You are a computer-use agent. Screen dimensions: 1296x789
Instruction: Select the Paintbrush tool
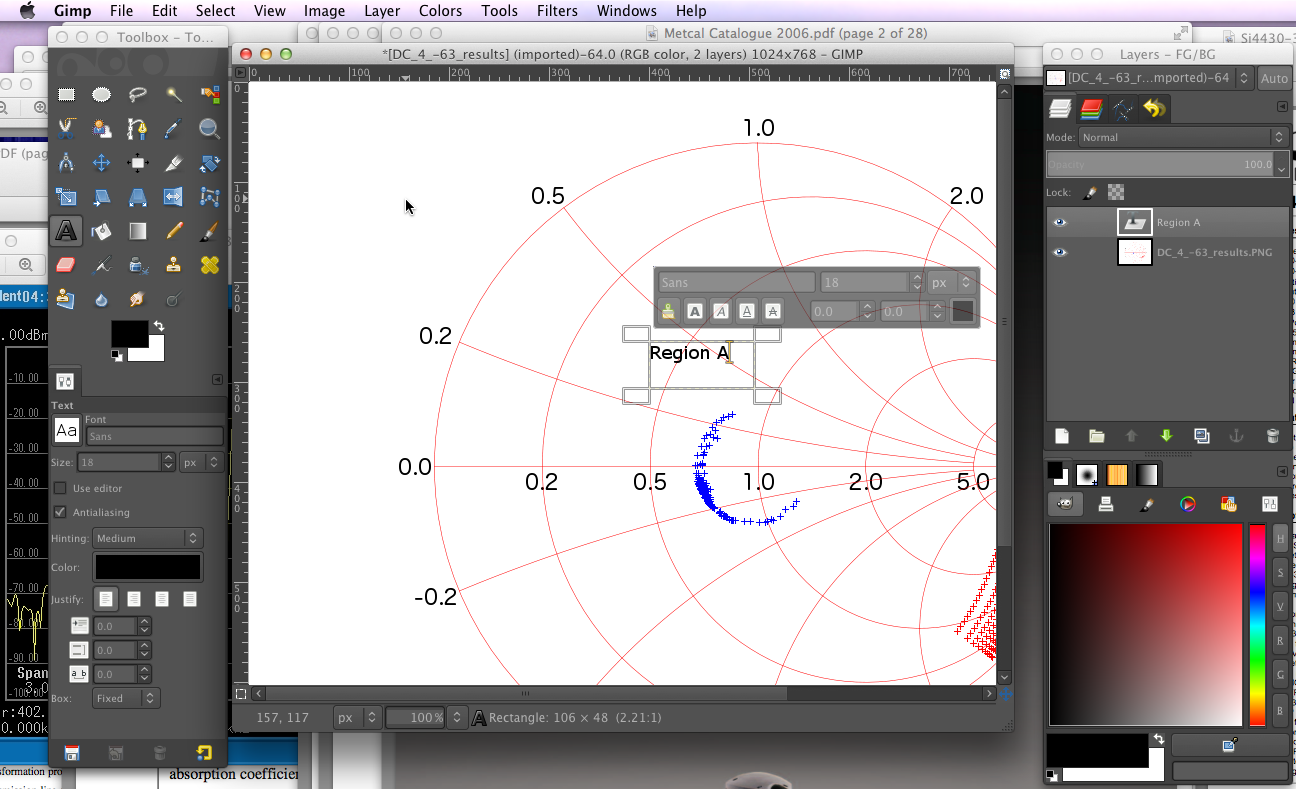coord(210,231)
